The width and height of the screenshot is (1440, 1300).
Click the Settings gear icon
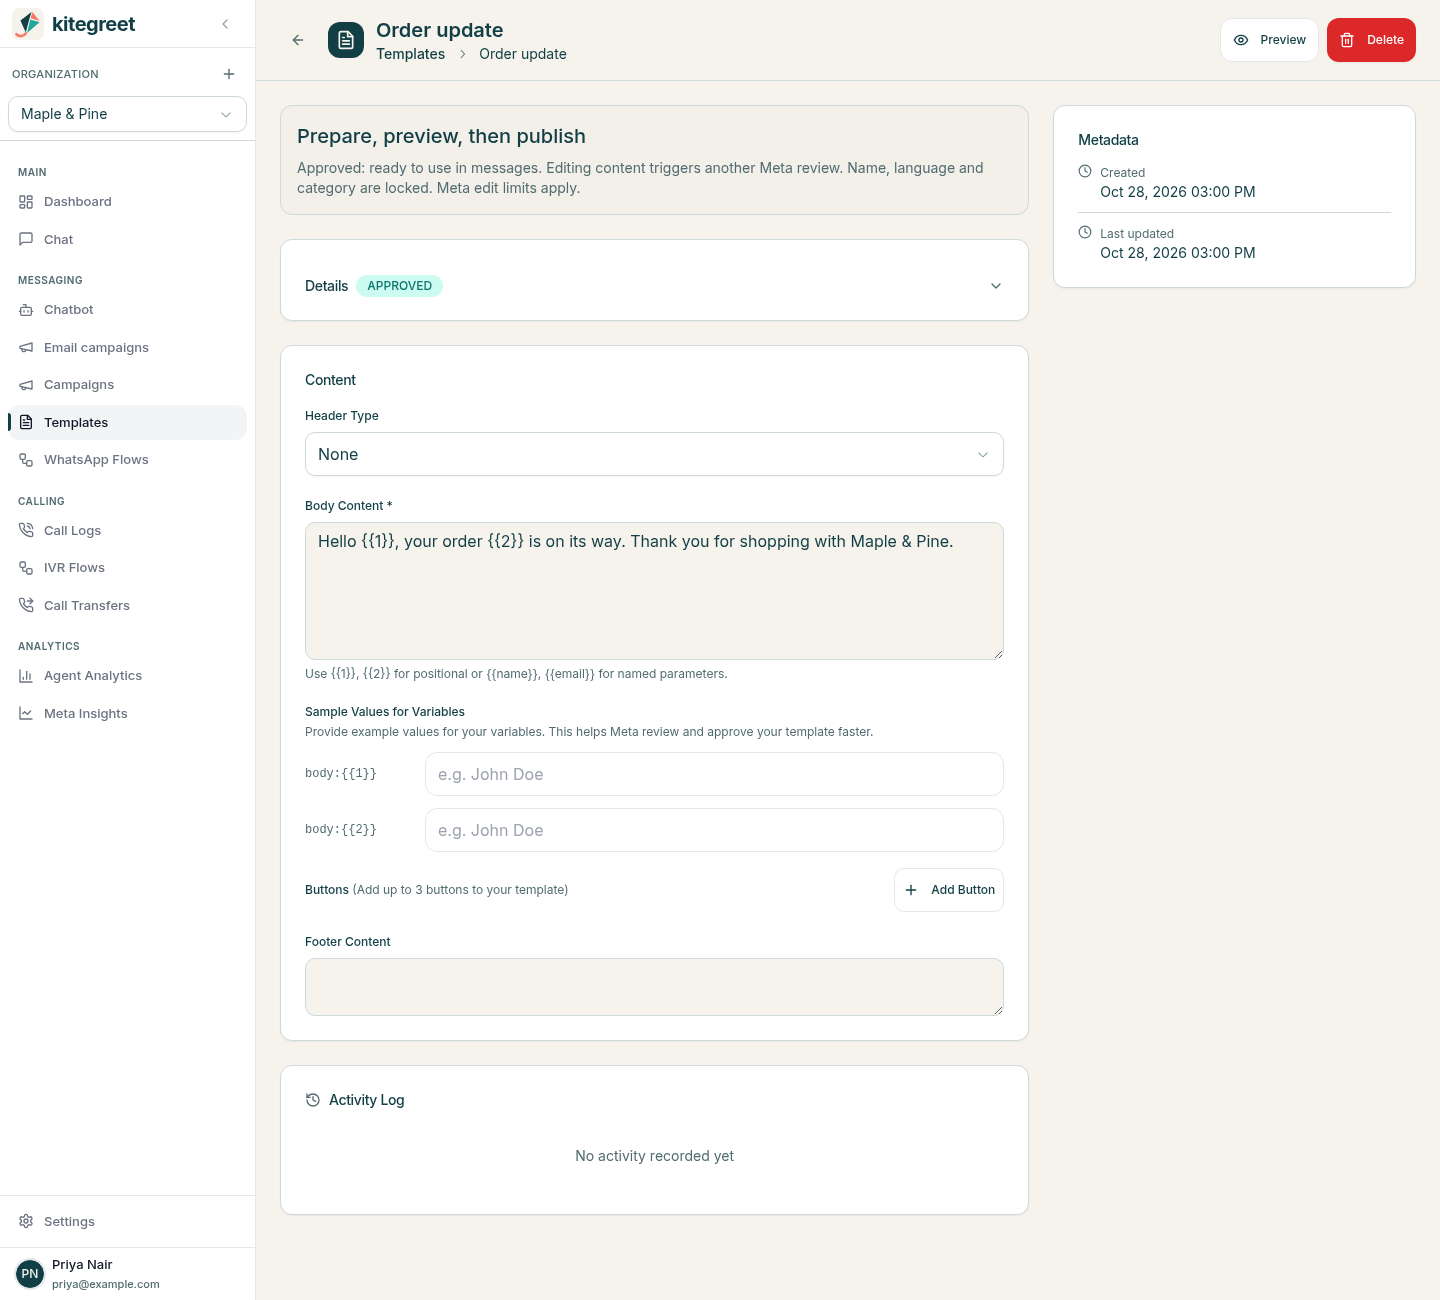point(26,1222)
